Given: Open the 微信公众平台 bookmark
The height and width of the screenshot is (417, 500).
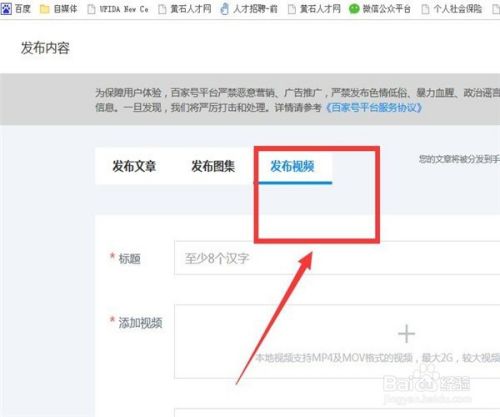Looking at the screenshot, I should (379, 9).
